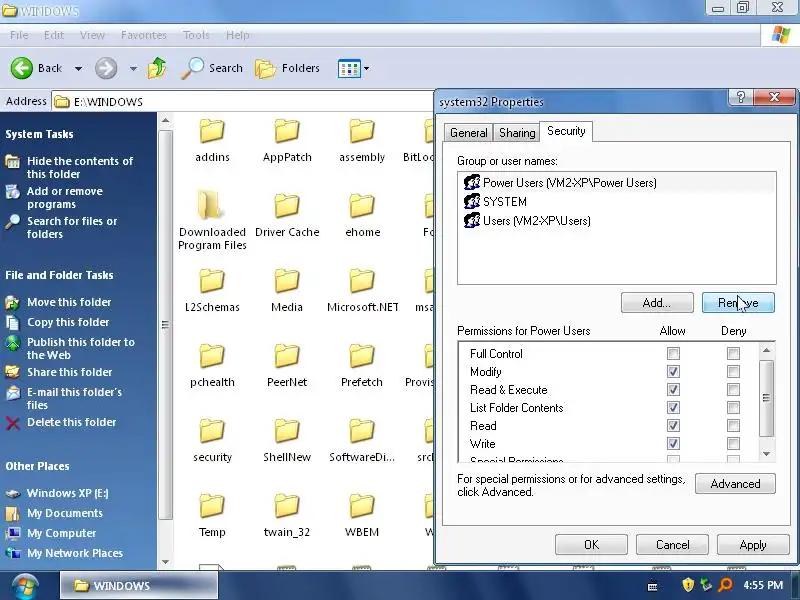Image resolution: width=800 pixels, height=600 pixels.
Task: Open the Back history dropdown arrow
Action: pyautogui.click(x=78, y=68)
